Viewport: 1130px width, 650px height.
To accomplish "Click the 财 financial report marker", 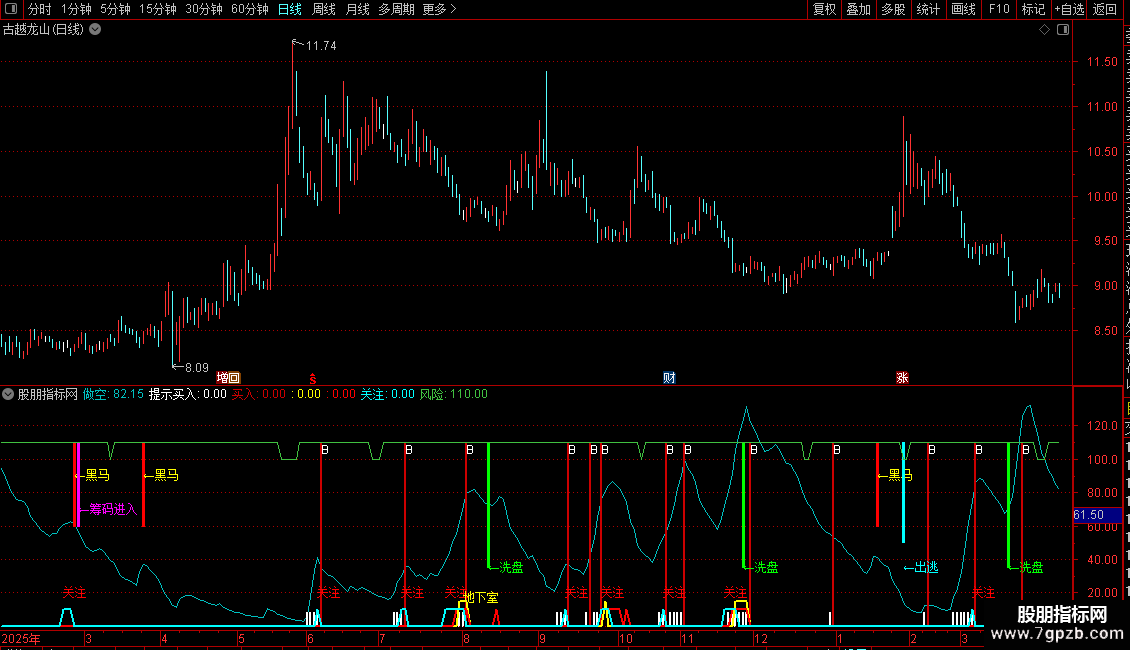I will [669, 378].
